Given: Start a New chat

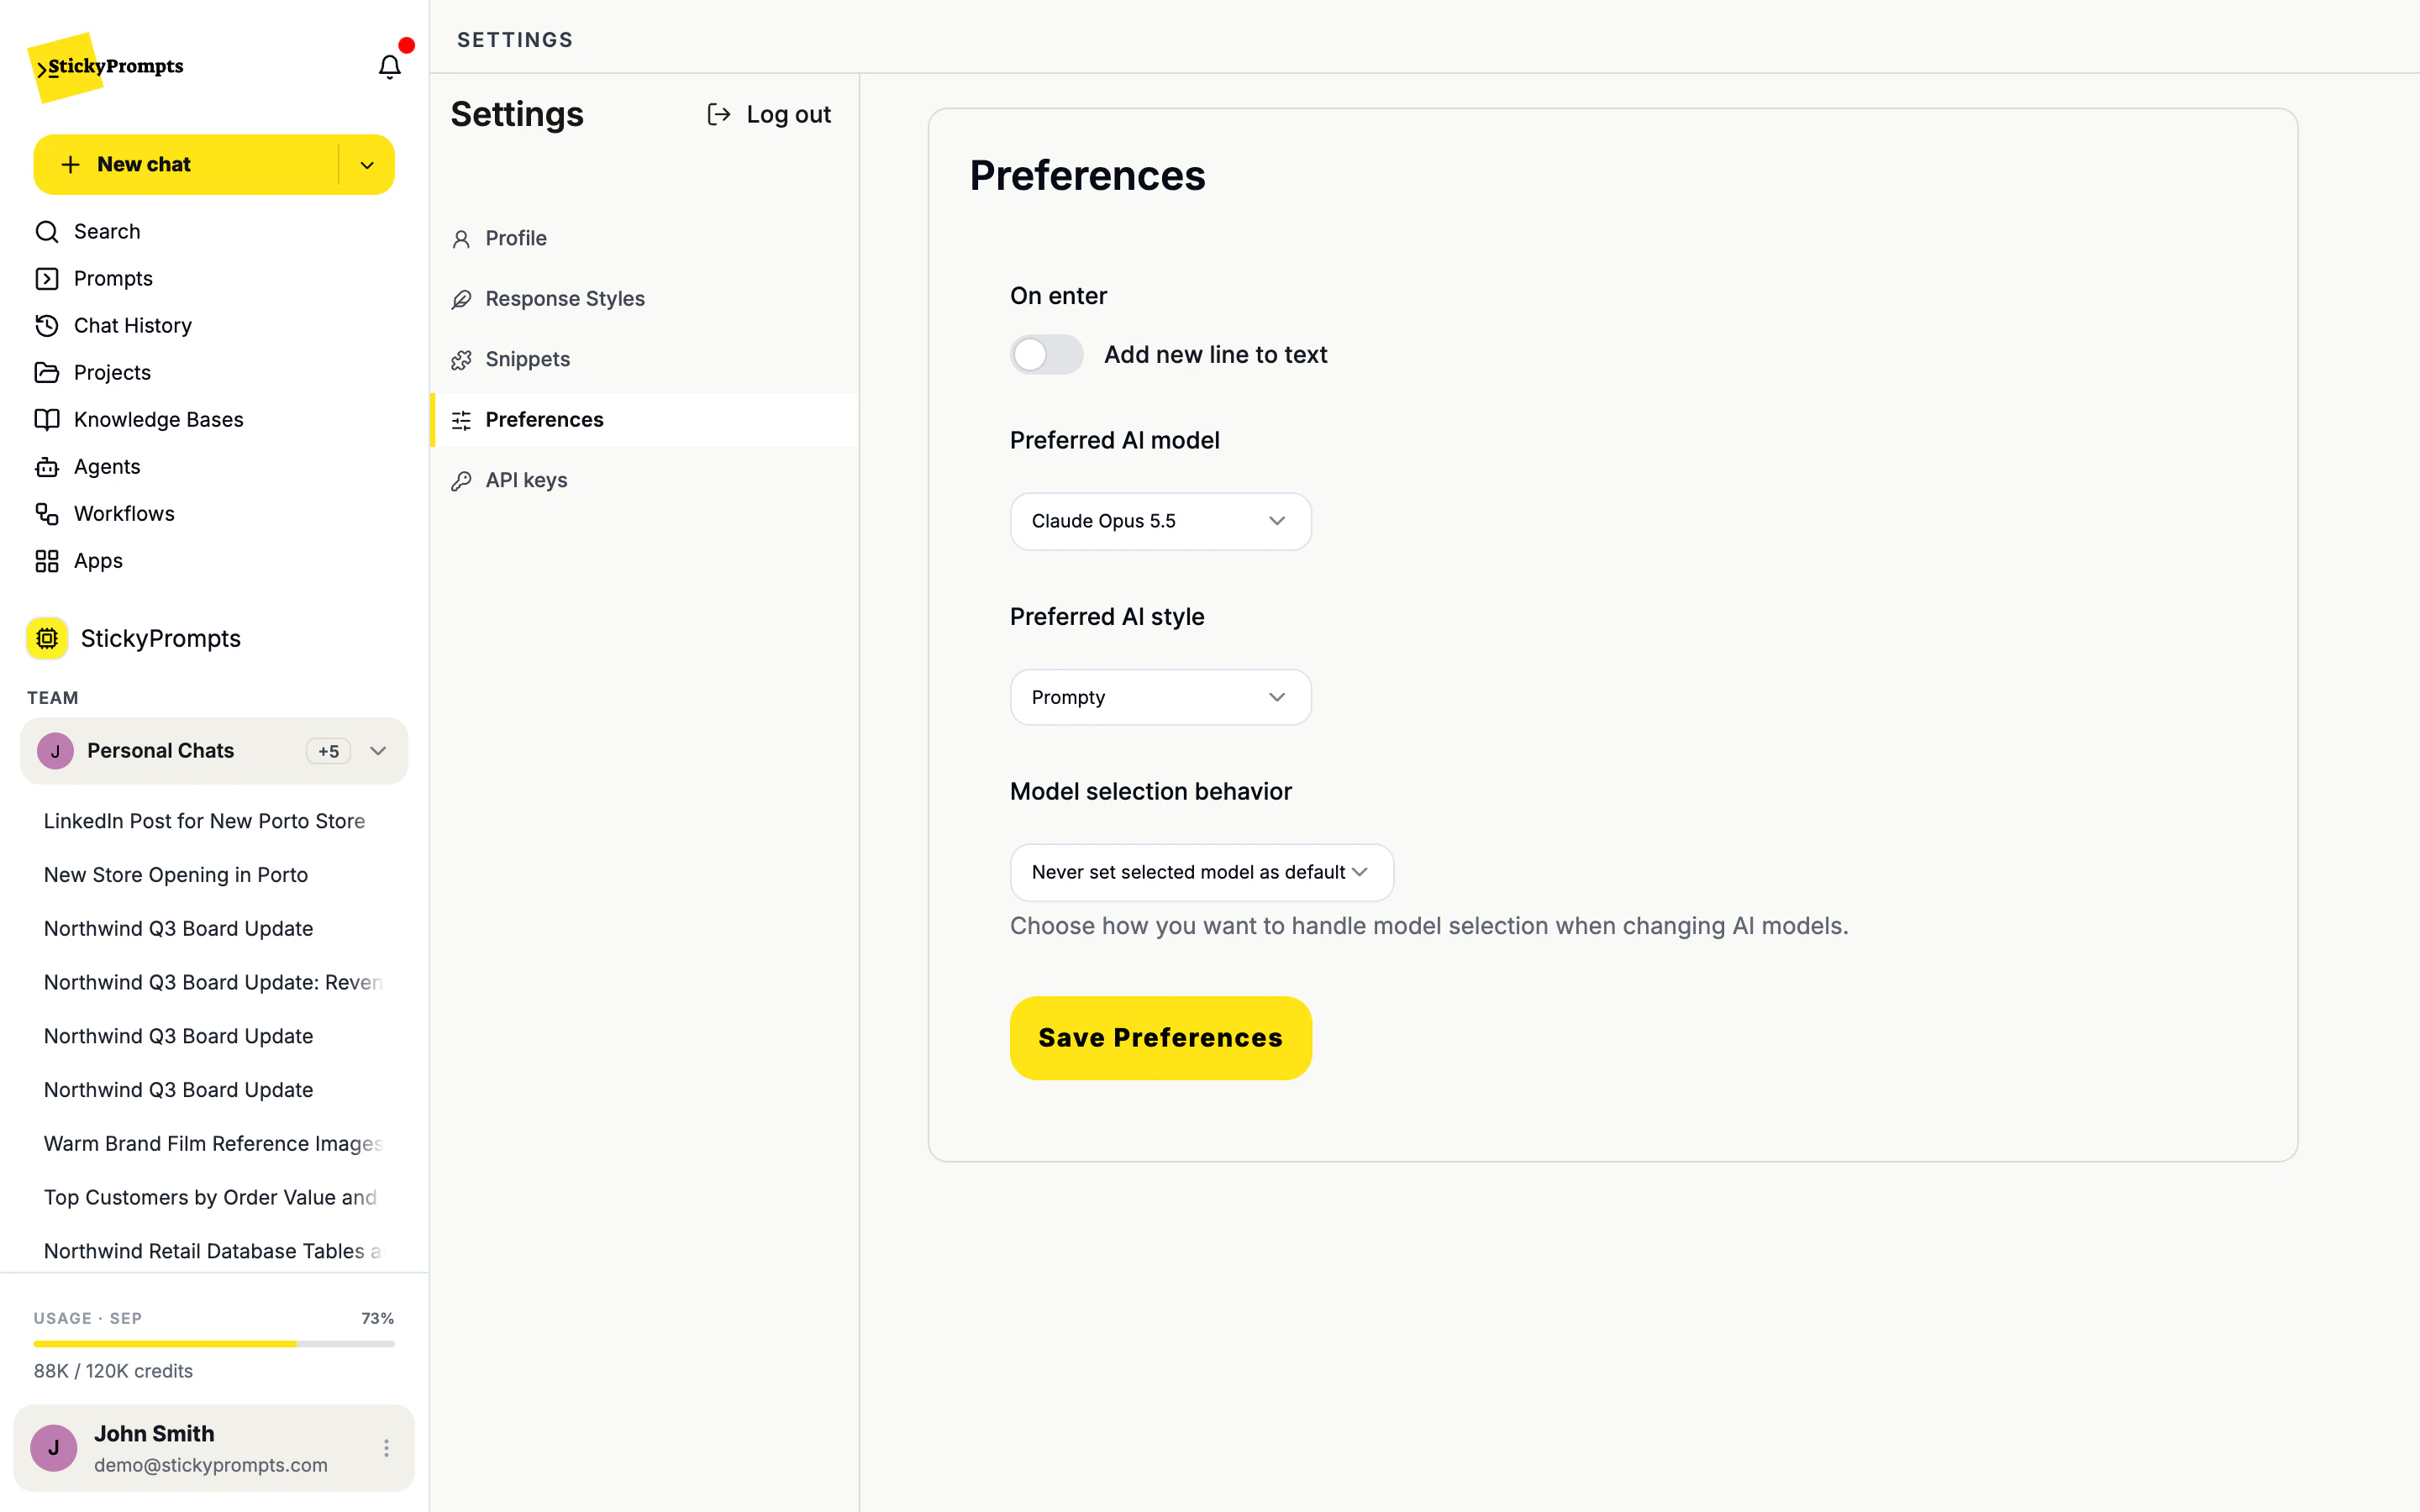Looking at the screenshot, I should coord(186,165).
